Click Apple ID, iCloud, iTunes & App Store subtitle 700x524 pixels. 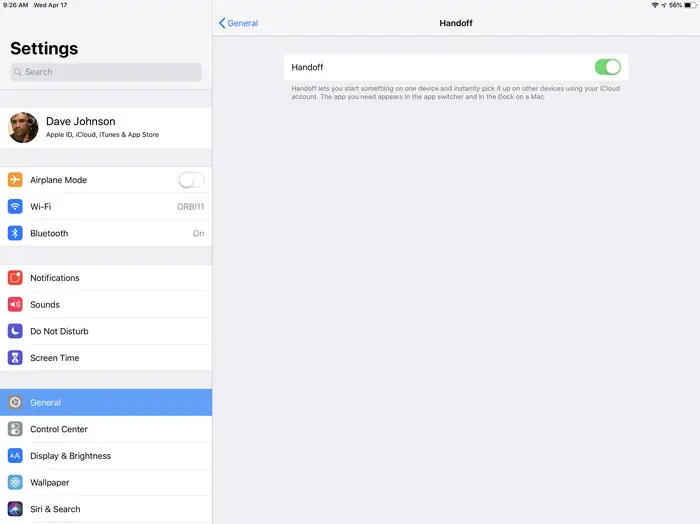[x=102, y=134]
